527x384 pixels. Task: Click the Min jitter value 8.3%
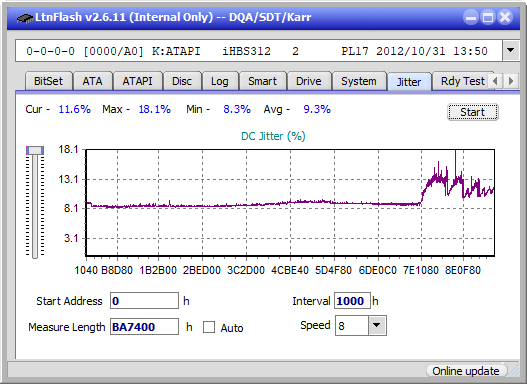[237, 109]
